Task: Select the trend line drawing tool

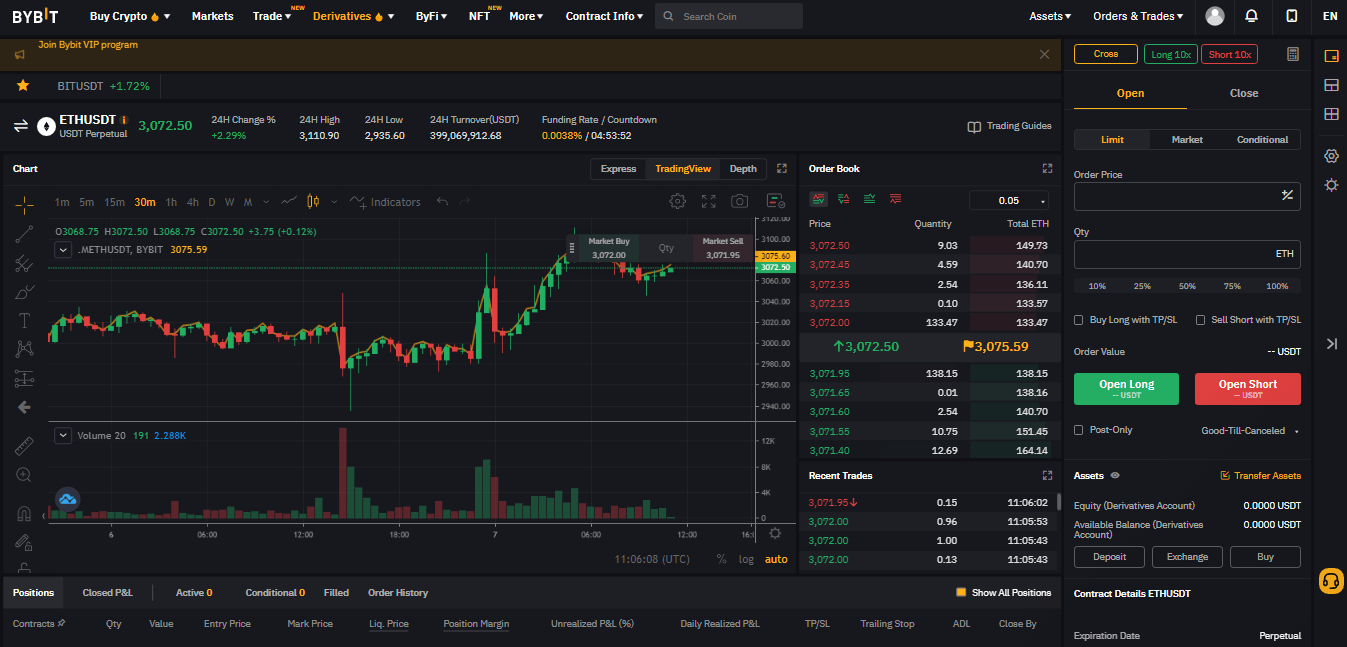Action: [24, 234]
